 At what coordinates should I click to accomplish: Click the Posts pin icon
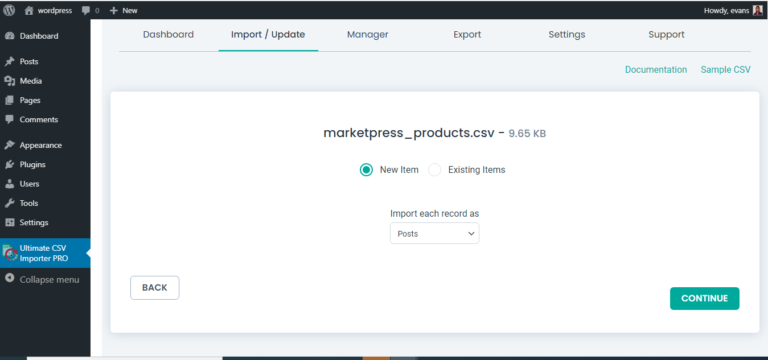click(9, 61)
